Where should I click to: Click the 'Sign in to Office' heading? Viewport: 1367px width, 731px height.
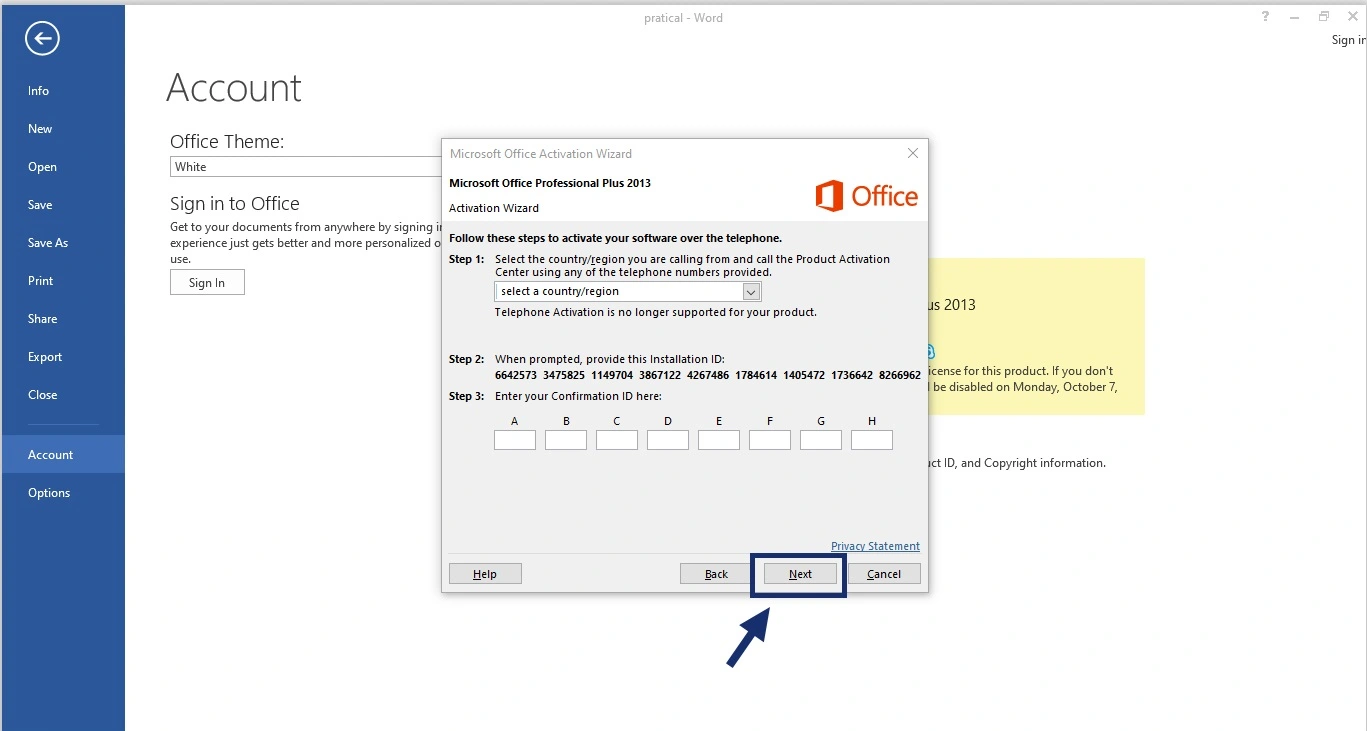click(x=235, y=204)
